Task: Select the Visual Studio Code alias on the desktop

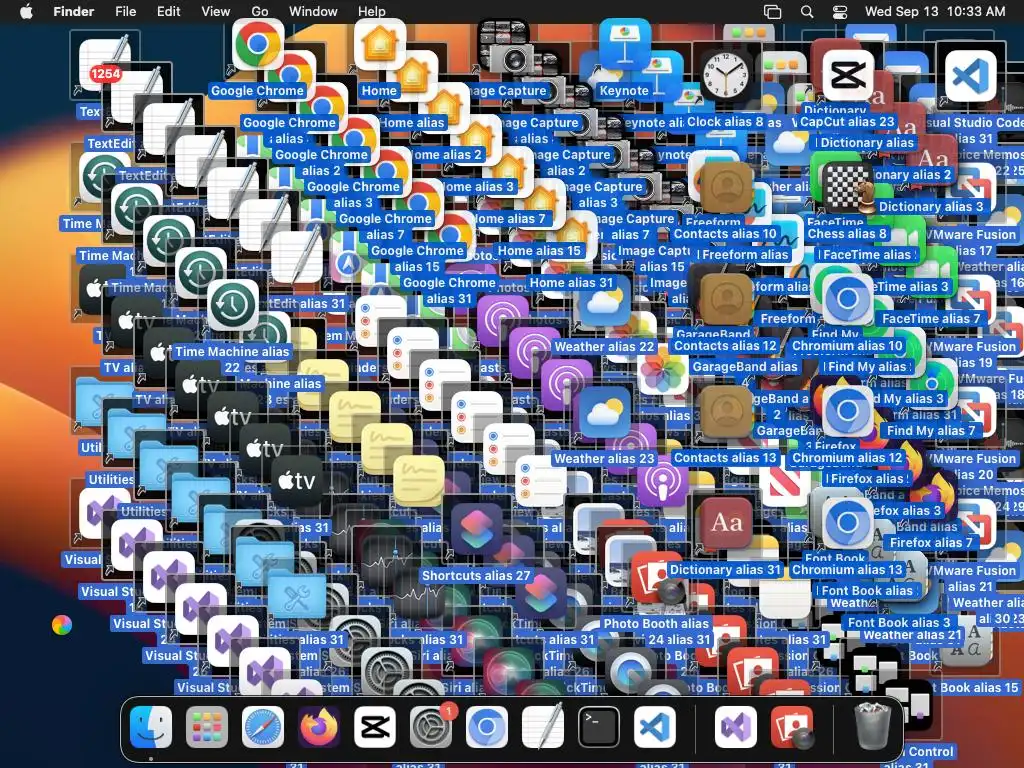Action: [x=970, y=75]
